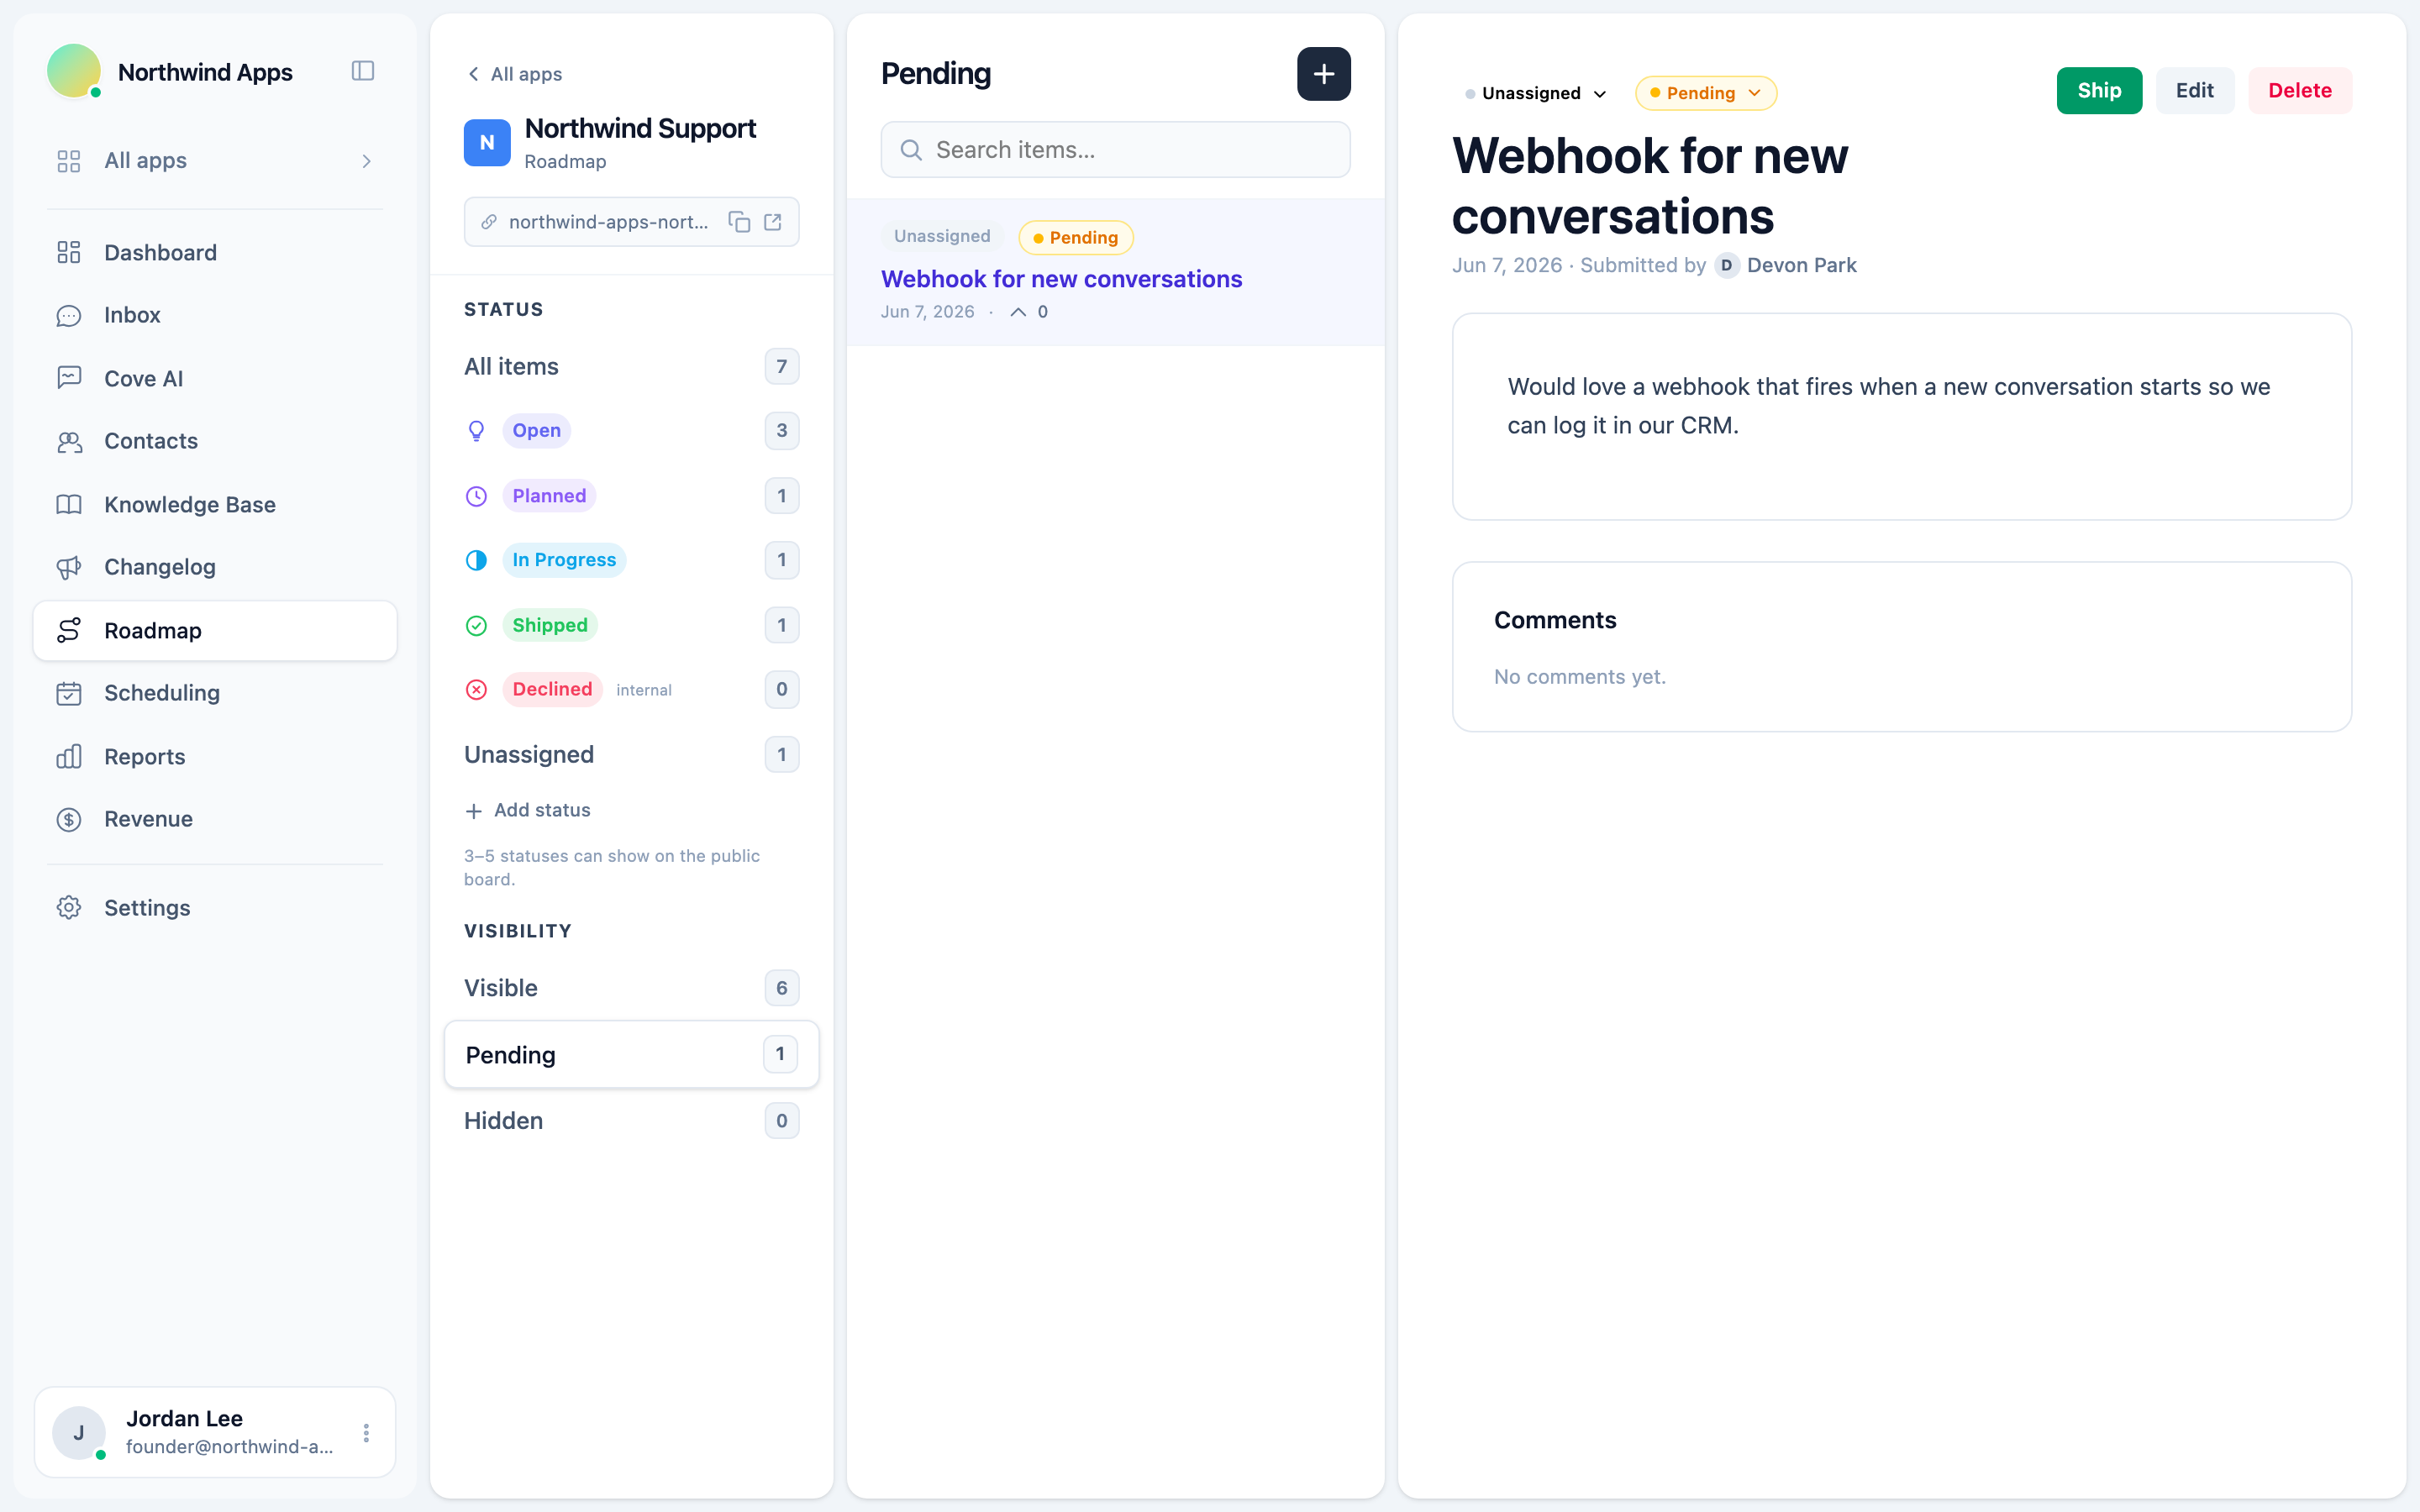Open Jordan Lee profile card
Image resolution: width=2420 pixels, height=1512 pixels.
click(x=215, y=1433)
